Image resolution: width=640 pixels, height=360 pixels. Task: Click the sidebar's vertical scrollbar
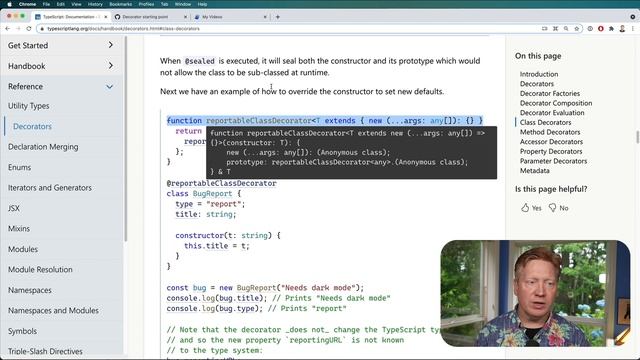click(125, 139)
